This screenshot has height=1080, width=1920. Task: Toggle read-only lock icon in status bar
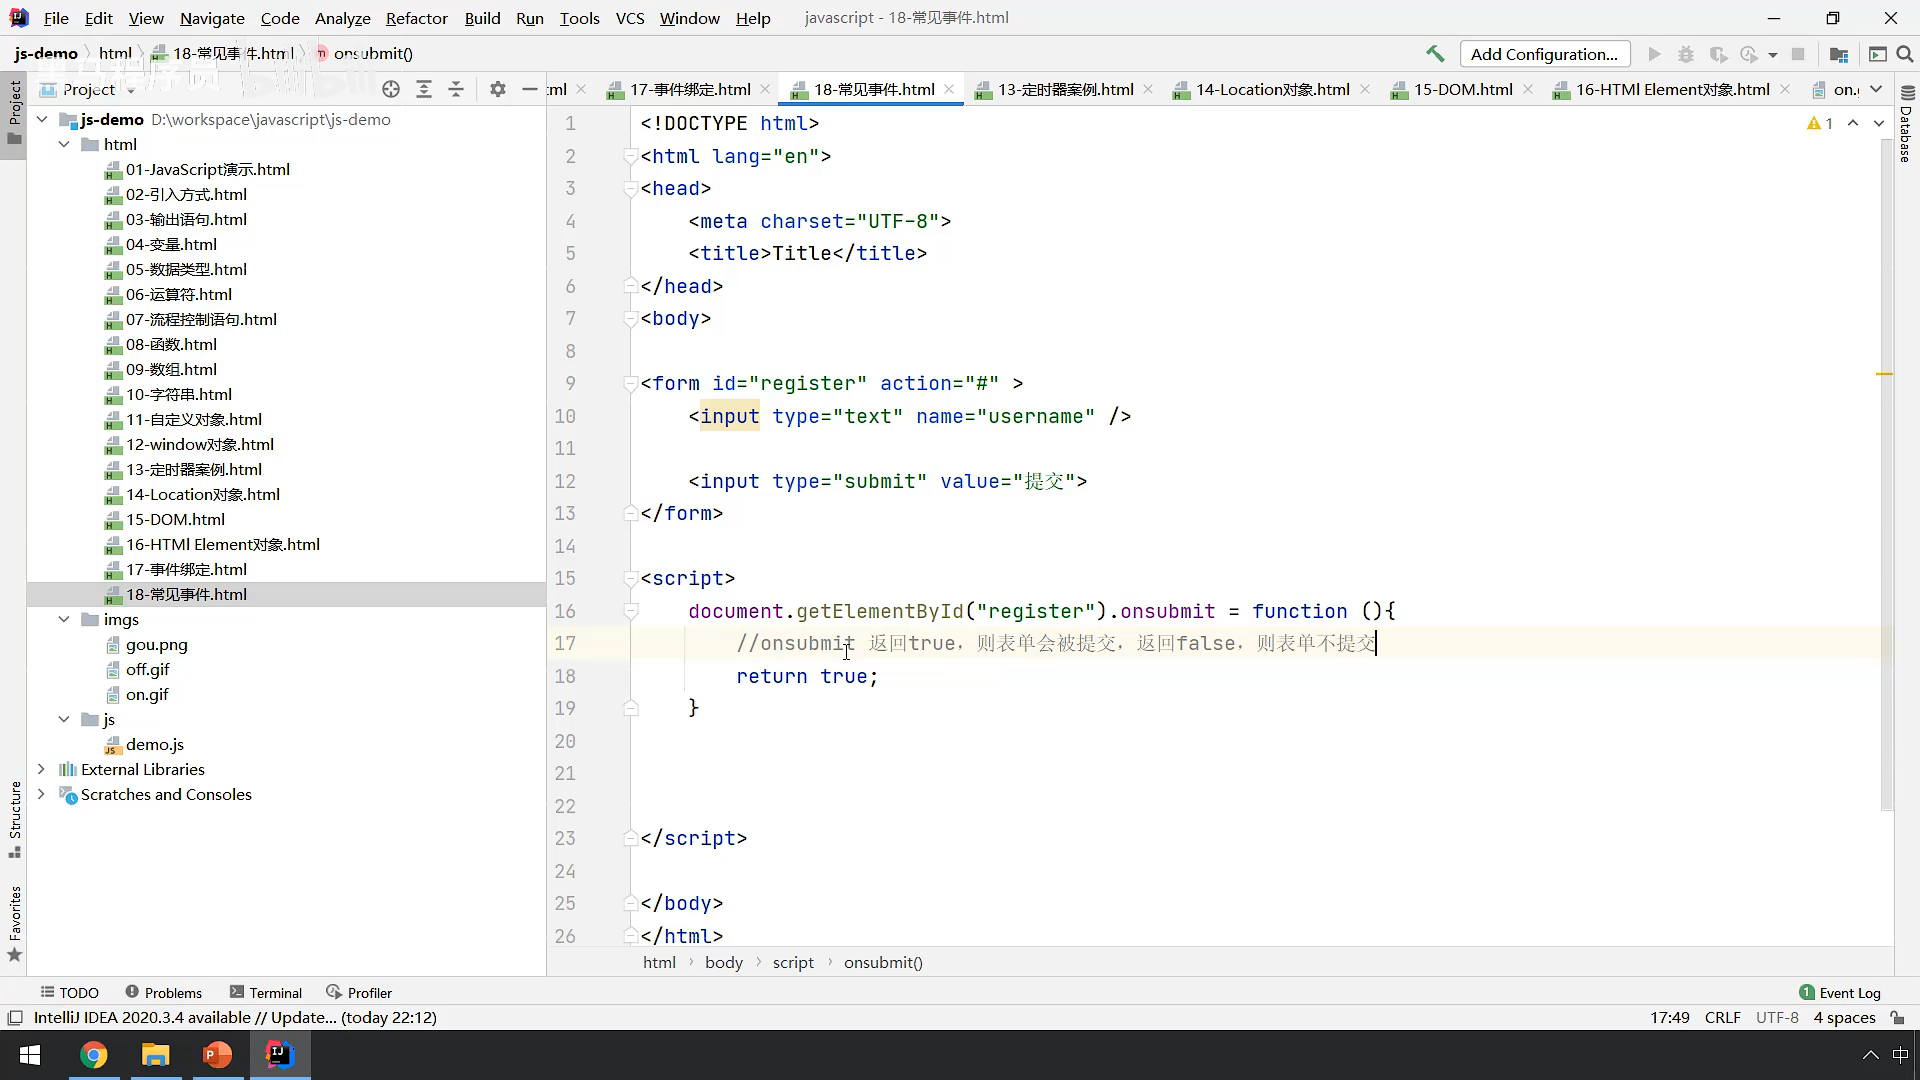pyautogui.click(x=1897, y=1018)
